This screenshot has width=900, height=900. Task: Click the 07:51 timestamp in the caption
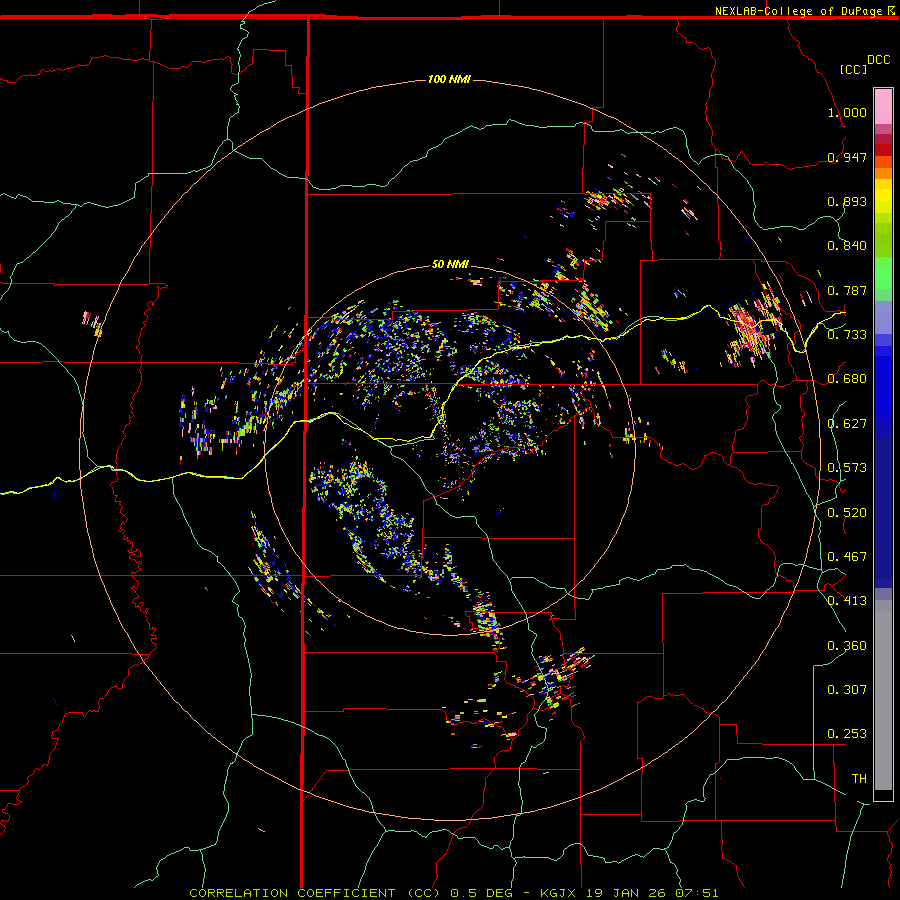[697, 893]
